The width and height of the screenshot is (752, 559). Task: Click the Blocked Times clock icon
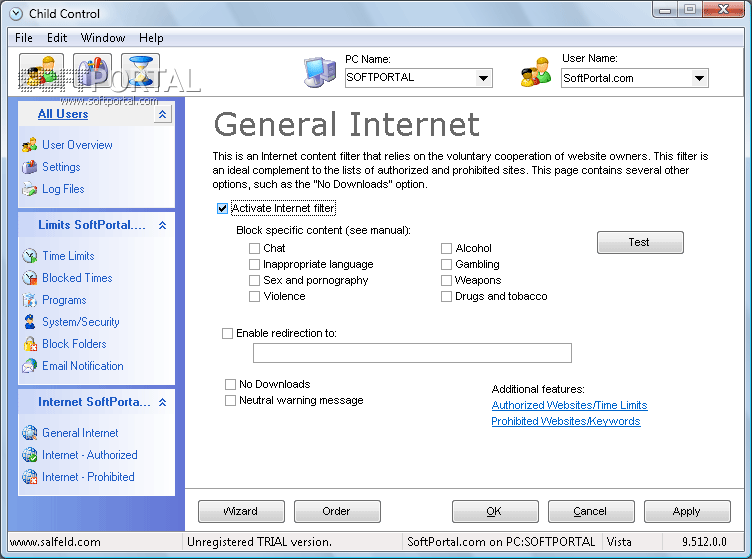29,278
